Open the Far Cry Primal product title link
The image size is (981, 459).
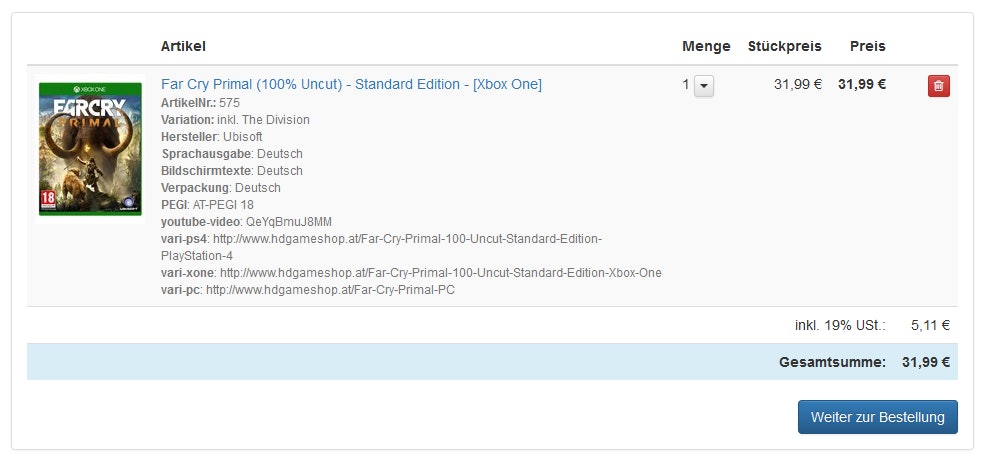(x=351, y=84)
